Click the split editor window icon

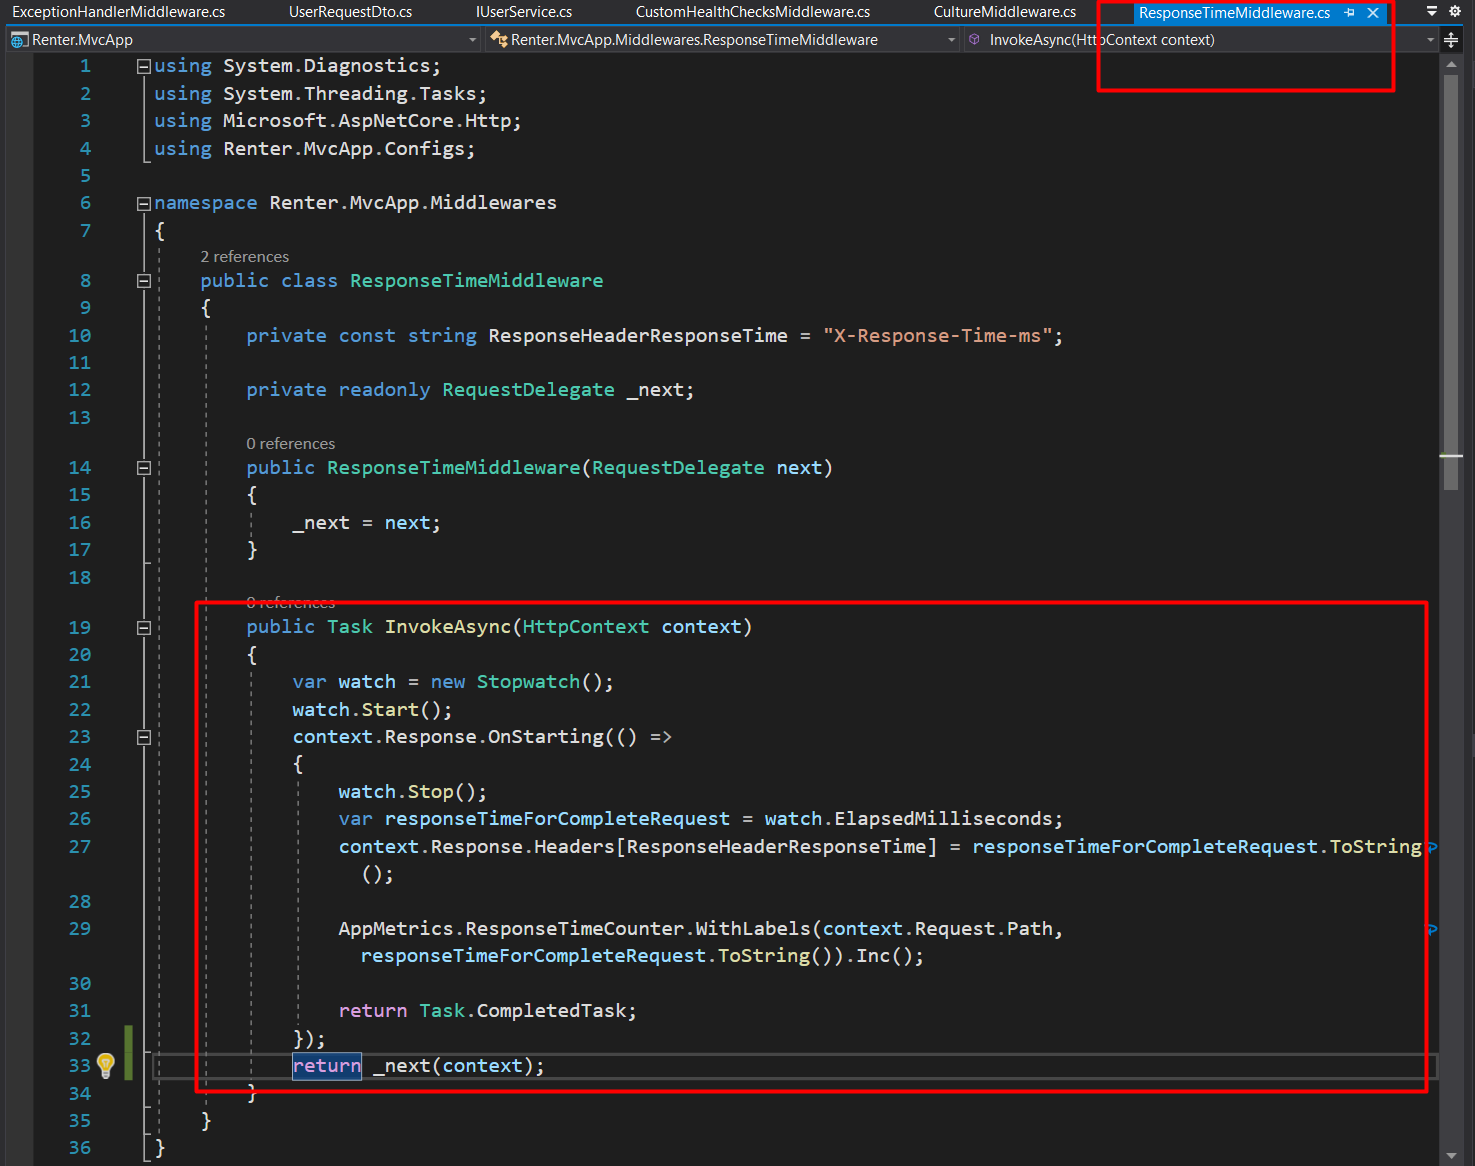click(x=1451, y=40)
